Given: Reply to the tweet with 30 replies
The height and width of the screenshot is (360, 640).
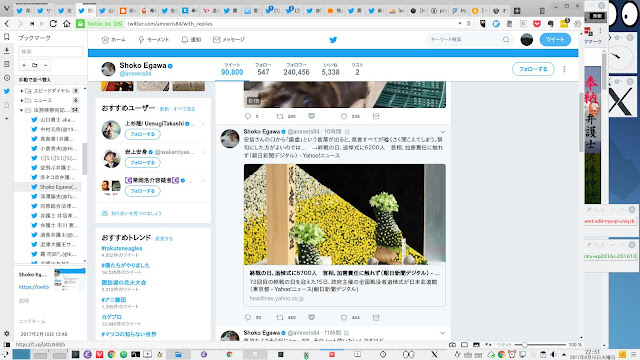Looking at the screenshot, I should (x=248, y=317).
